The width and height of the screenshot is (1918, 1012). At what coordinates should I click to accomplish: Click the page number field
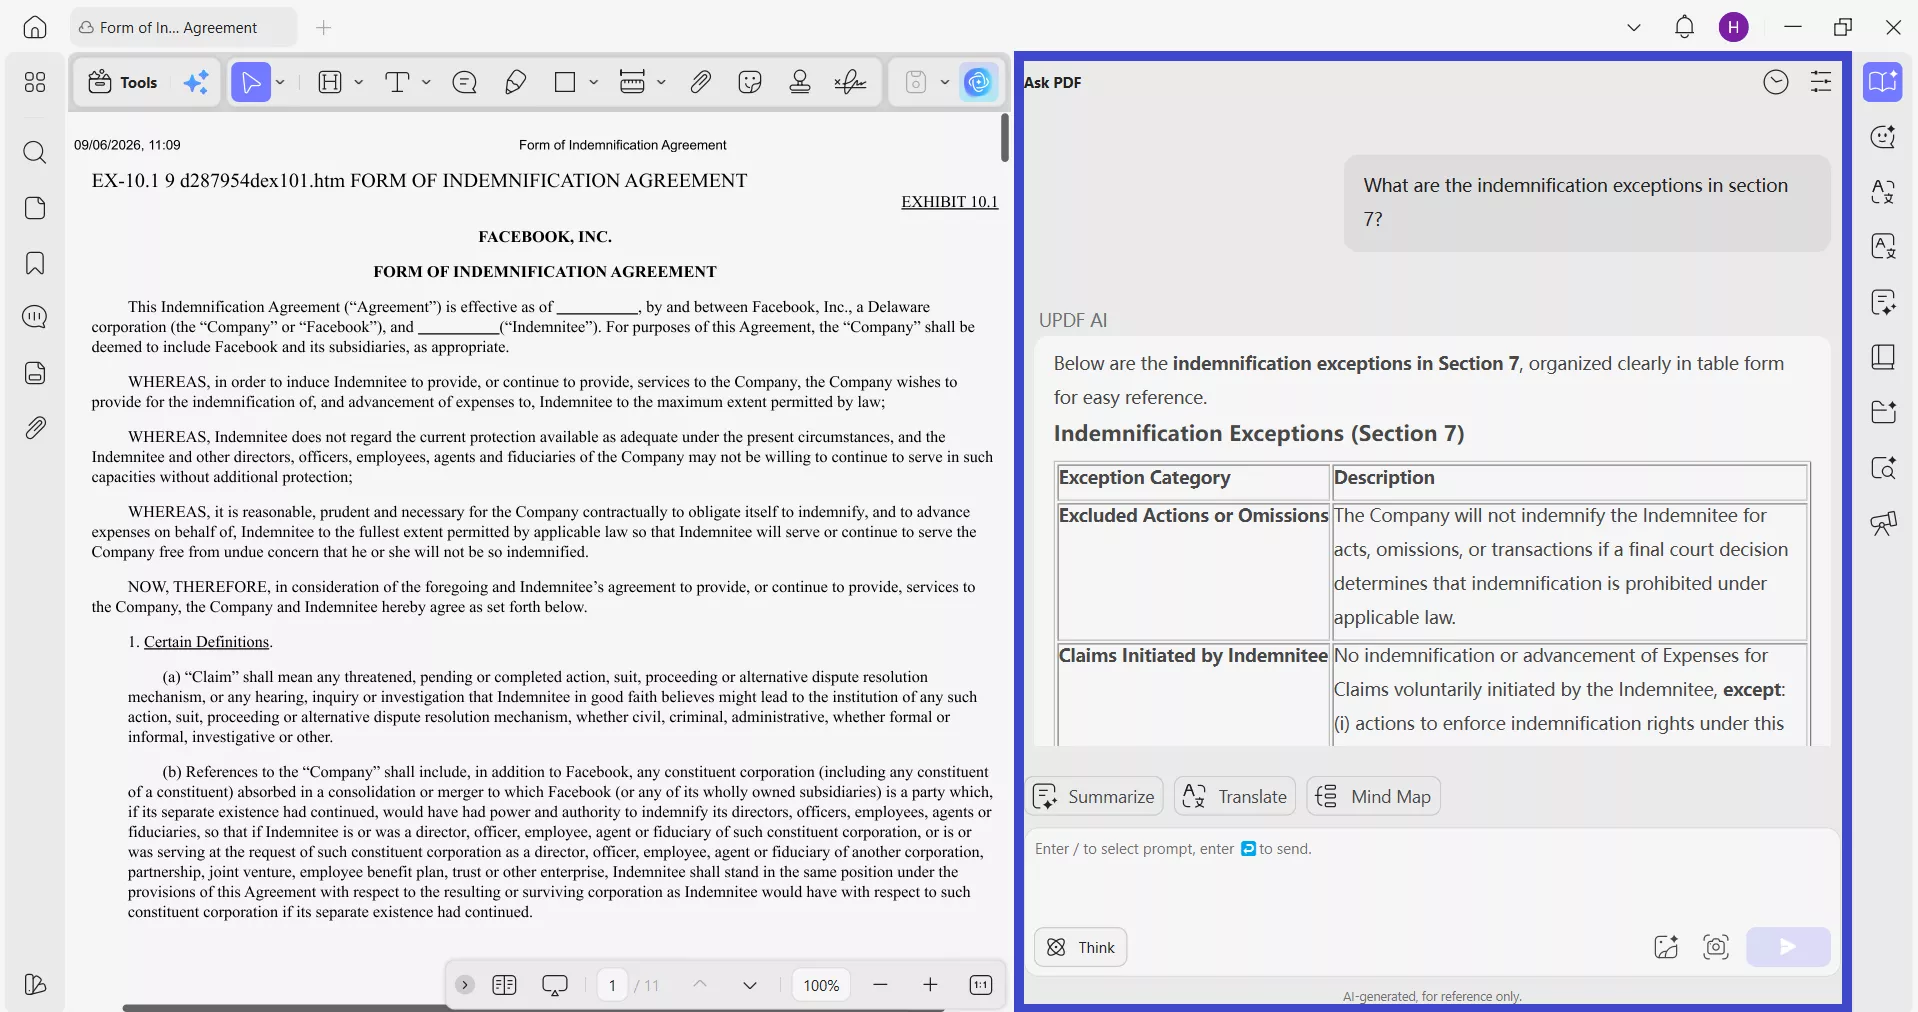pyautogui.click(x=612, y=986)
